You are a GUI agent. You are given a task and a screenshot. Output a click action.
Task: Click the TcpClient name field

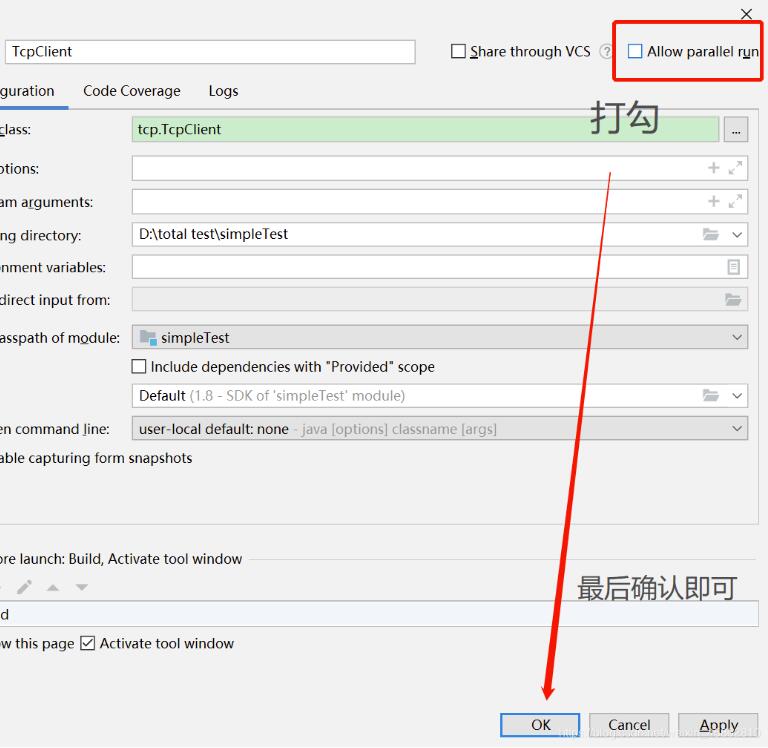[x=210, y=52]
